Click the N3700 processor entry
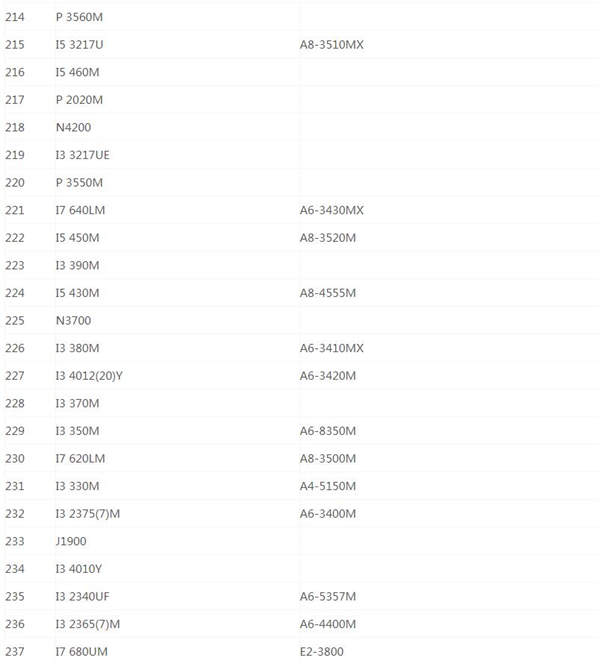600x660 pixels. [x=76, y=320]
